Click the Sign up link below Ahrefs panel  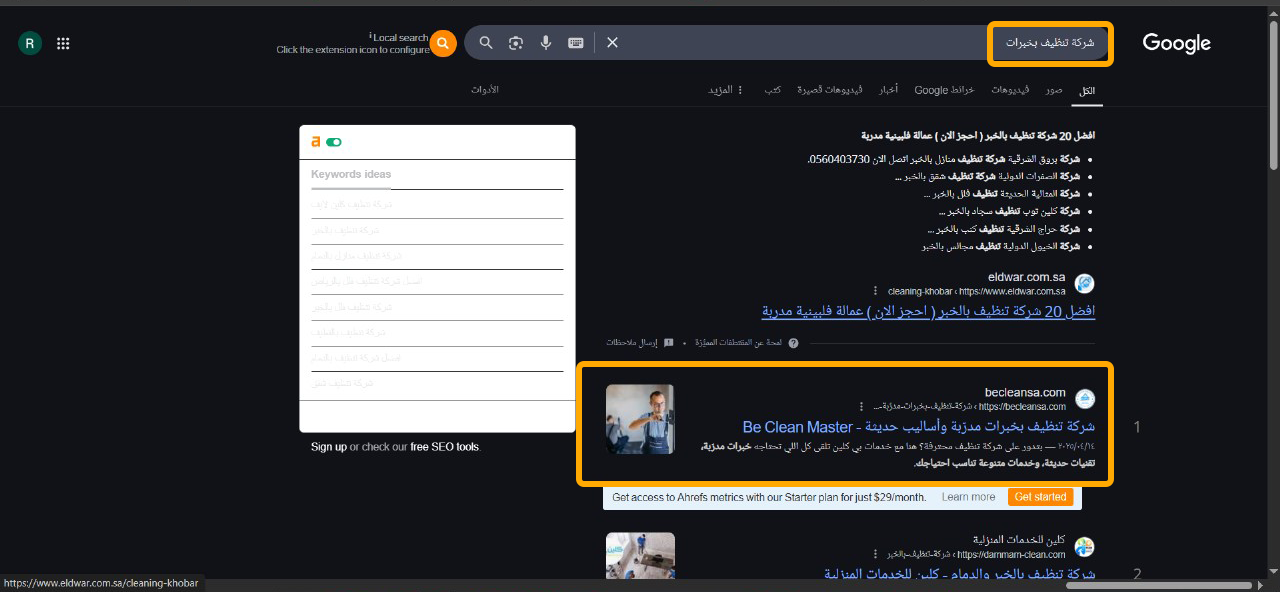pos(329,447)
